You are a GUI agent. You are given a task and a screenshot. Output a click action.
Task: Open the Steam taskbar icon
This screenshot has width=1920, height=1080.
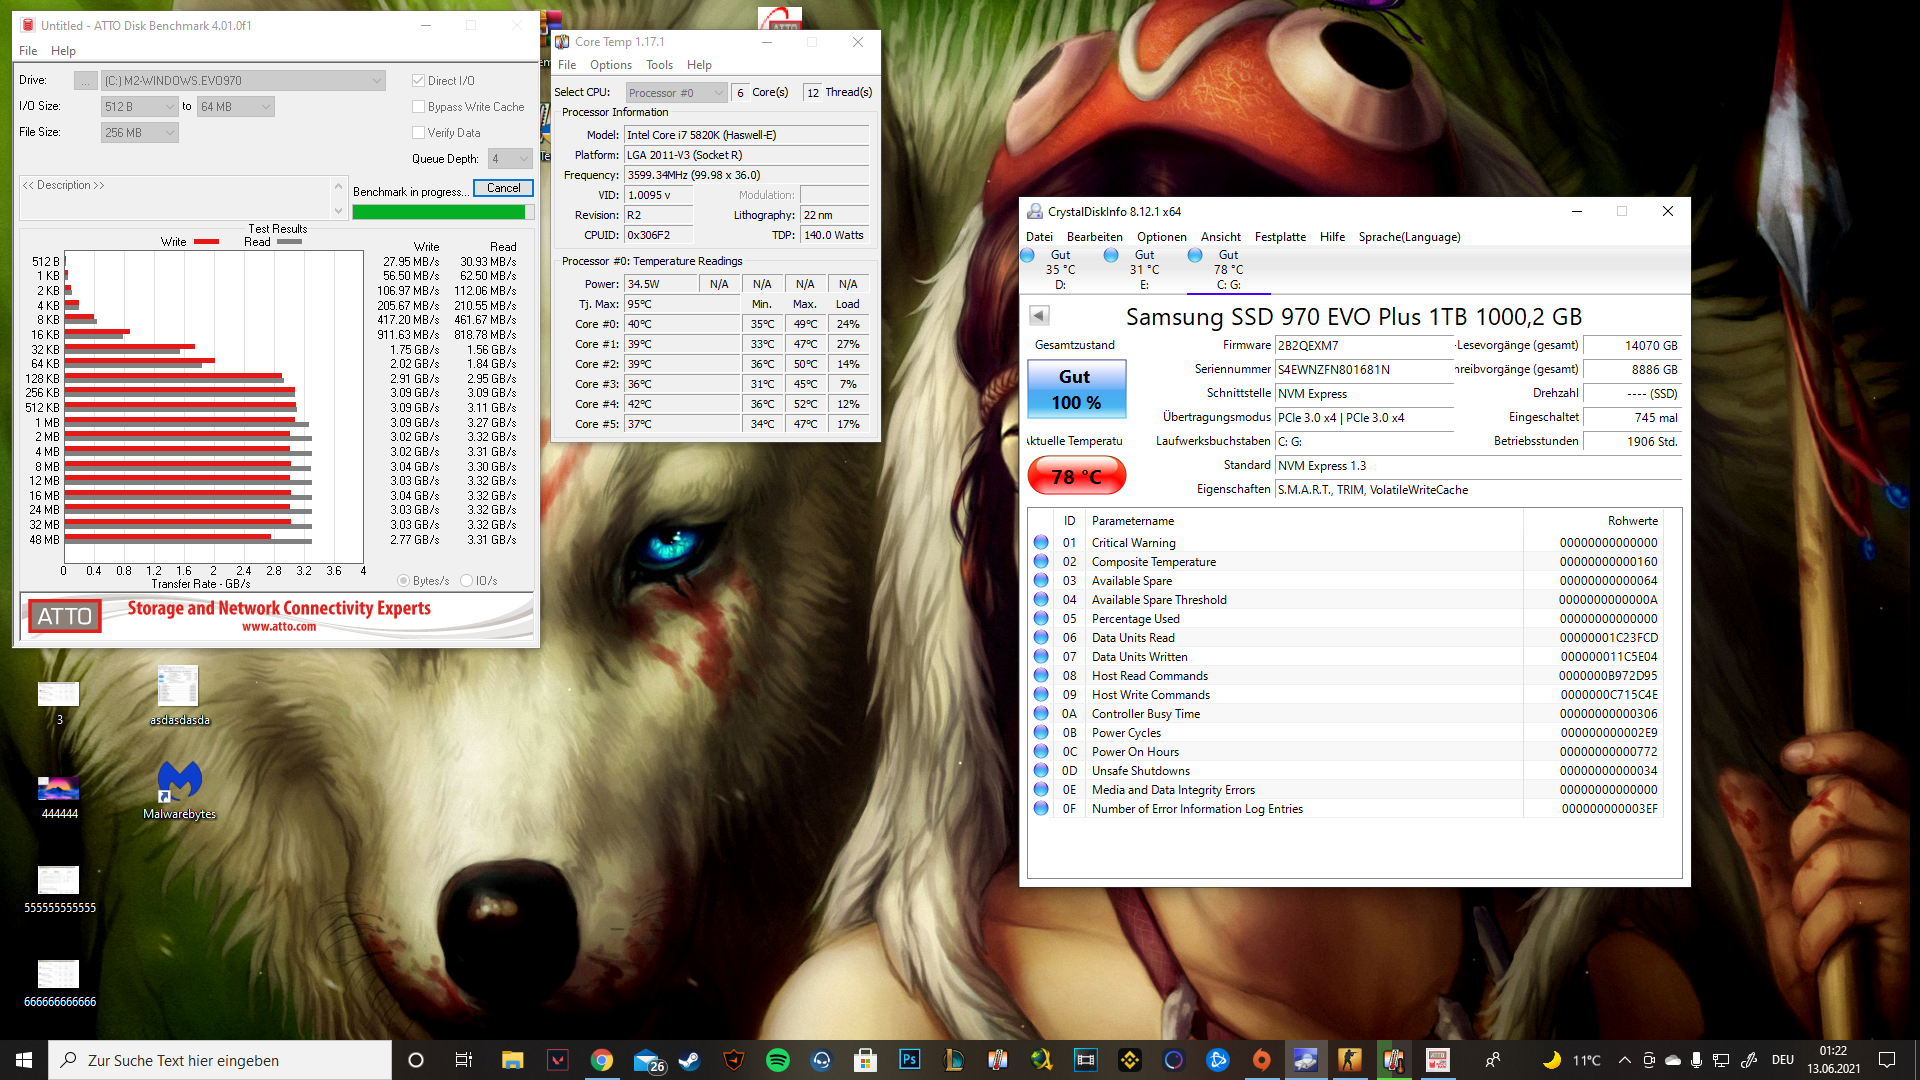pyautogui.click(x=689, y=1060)
